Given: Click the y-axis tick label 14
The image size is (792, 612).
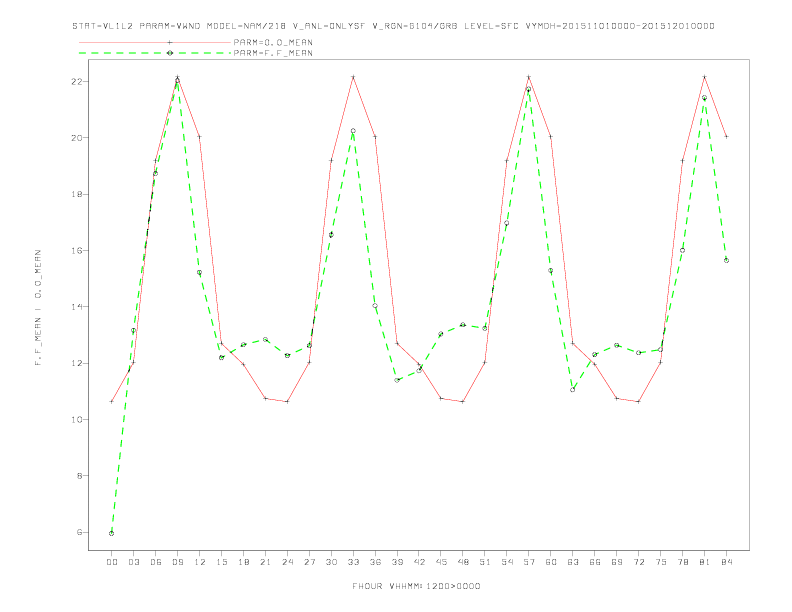Looking at the screenshot, I should (x=78, y=307).
